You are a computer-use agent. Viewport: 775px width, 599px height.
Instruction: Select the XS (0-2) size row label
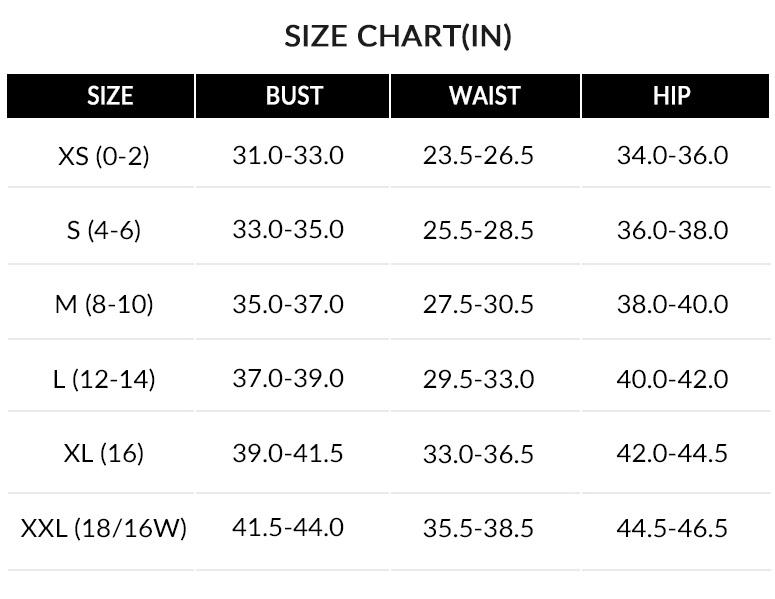pos(104,156)
